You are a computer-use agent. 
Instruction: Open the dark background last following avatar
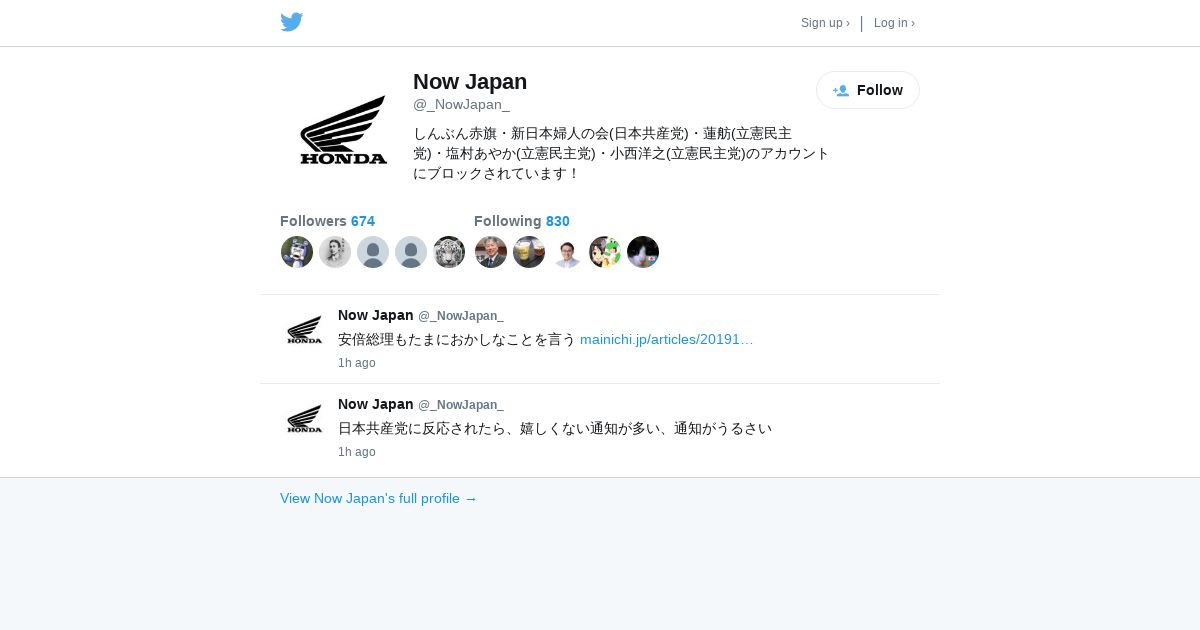tap(643, 252)
